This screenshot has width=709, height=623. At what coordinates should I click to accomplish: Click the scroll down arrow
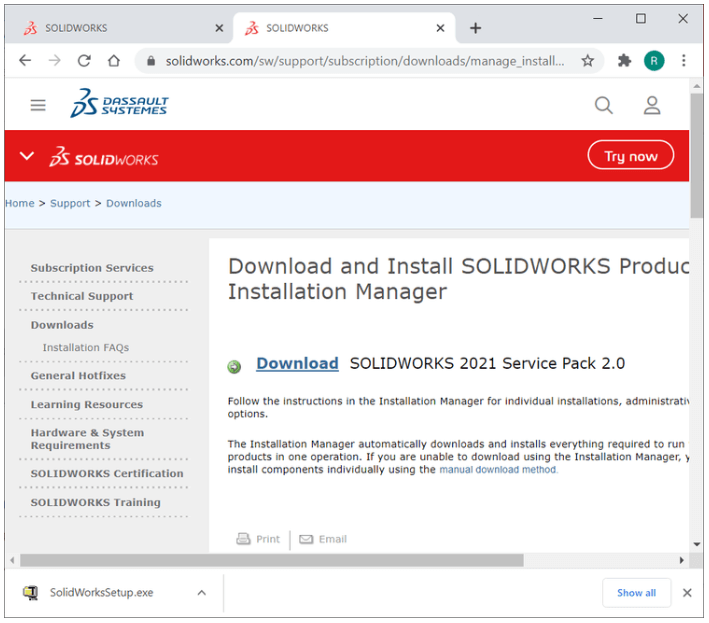pos(696,544)
